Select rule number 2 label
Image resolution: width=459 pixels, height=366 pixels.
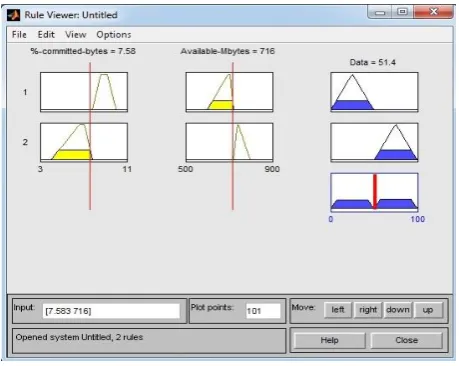(25, 142)
